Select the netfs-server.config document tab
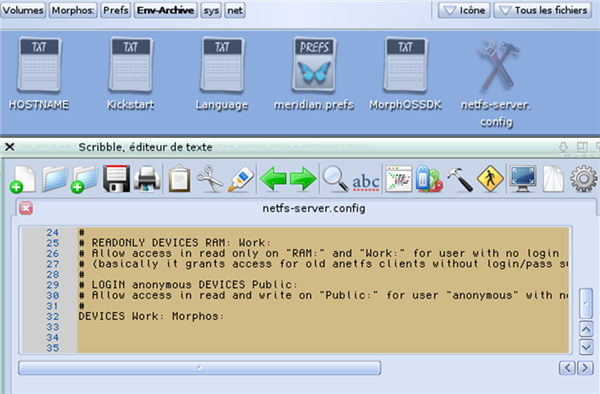 [x=313, y=208]
